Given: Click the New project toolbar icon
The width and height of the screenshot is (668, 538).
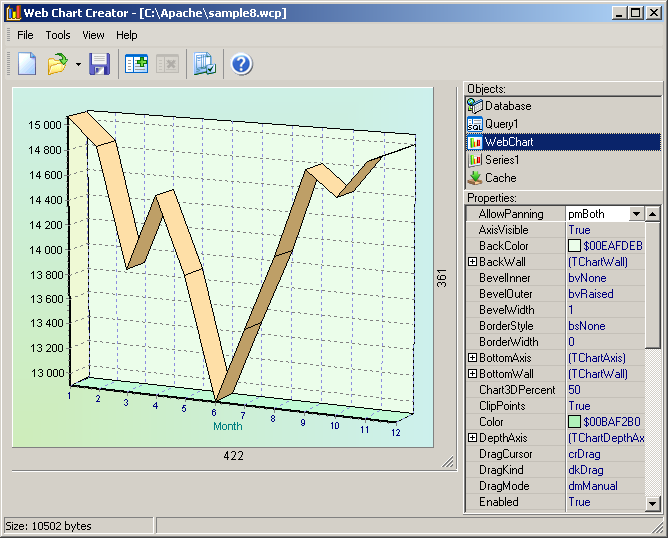Looking at the screenshot, I should click(x=27, y=64).
